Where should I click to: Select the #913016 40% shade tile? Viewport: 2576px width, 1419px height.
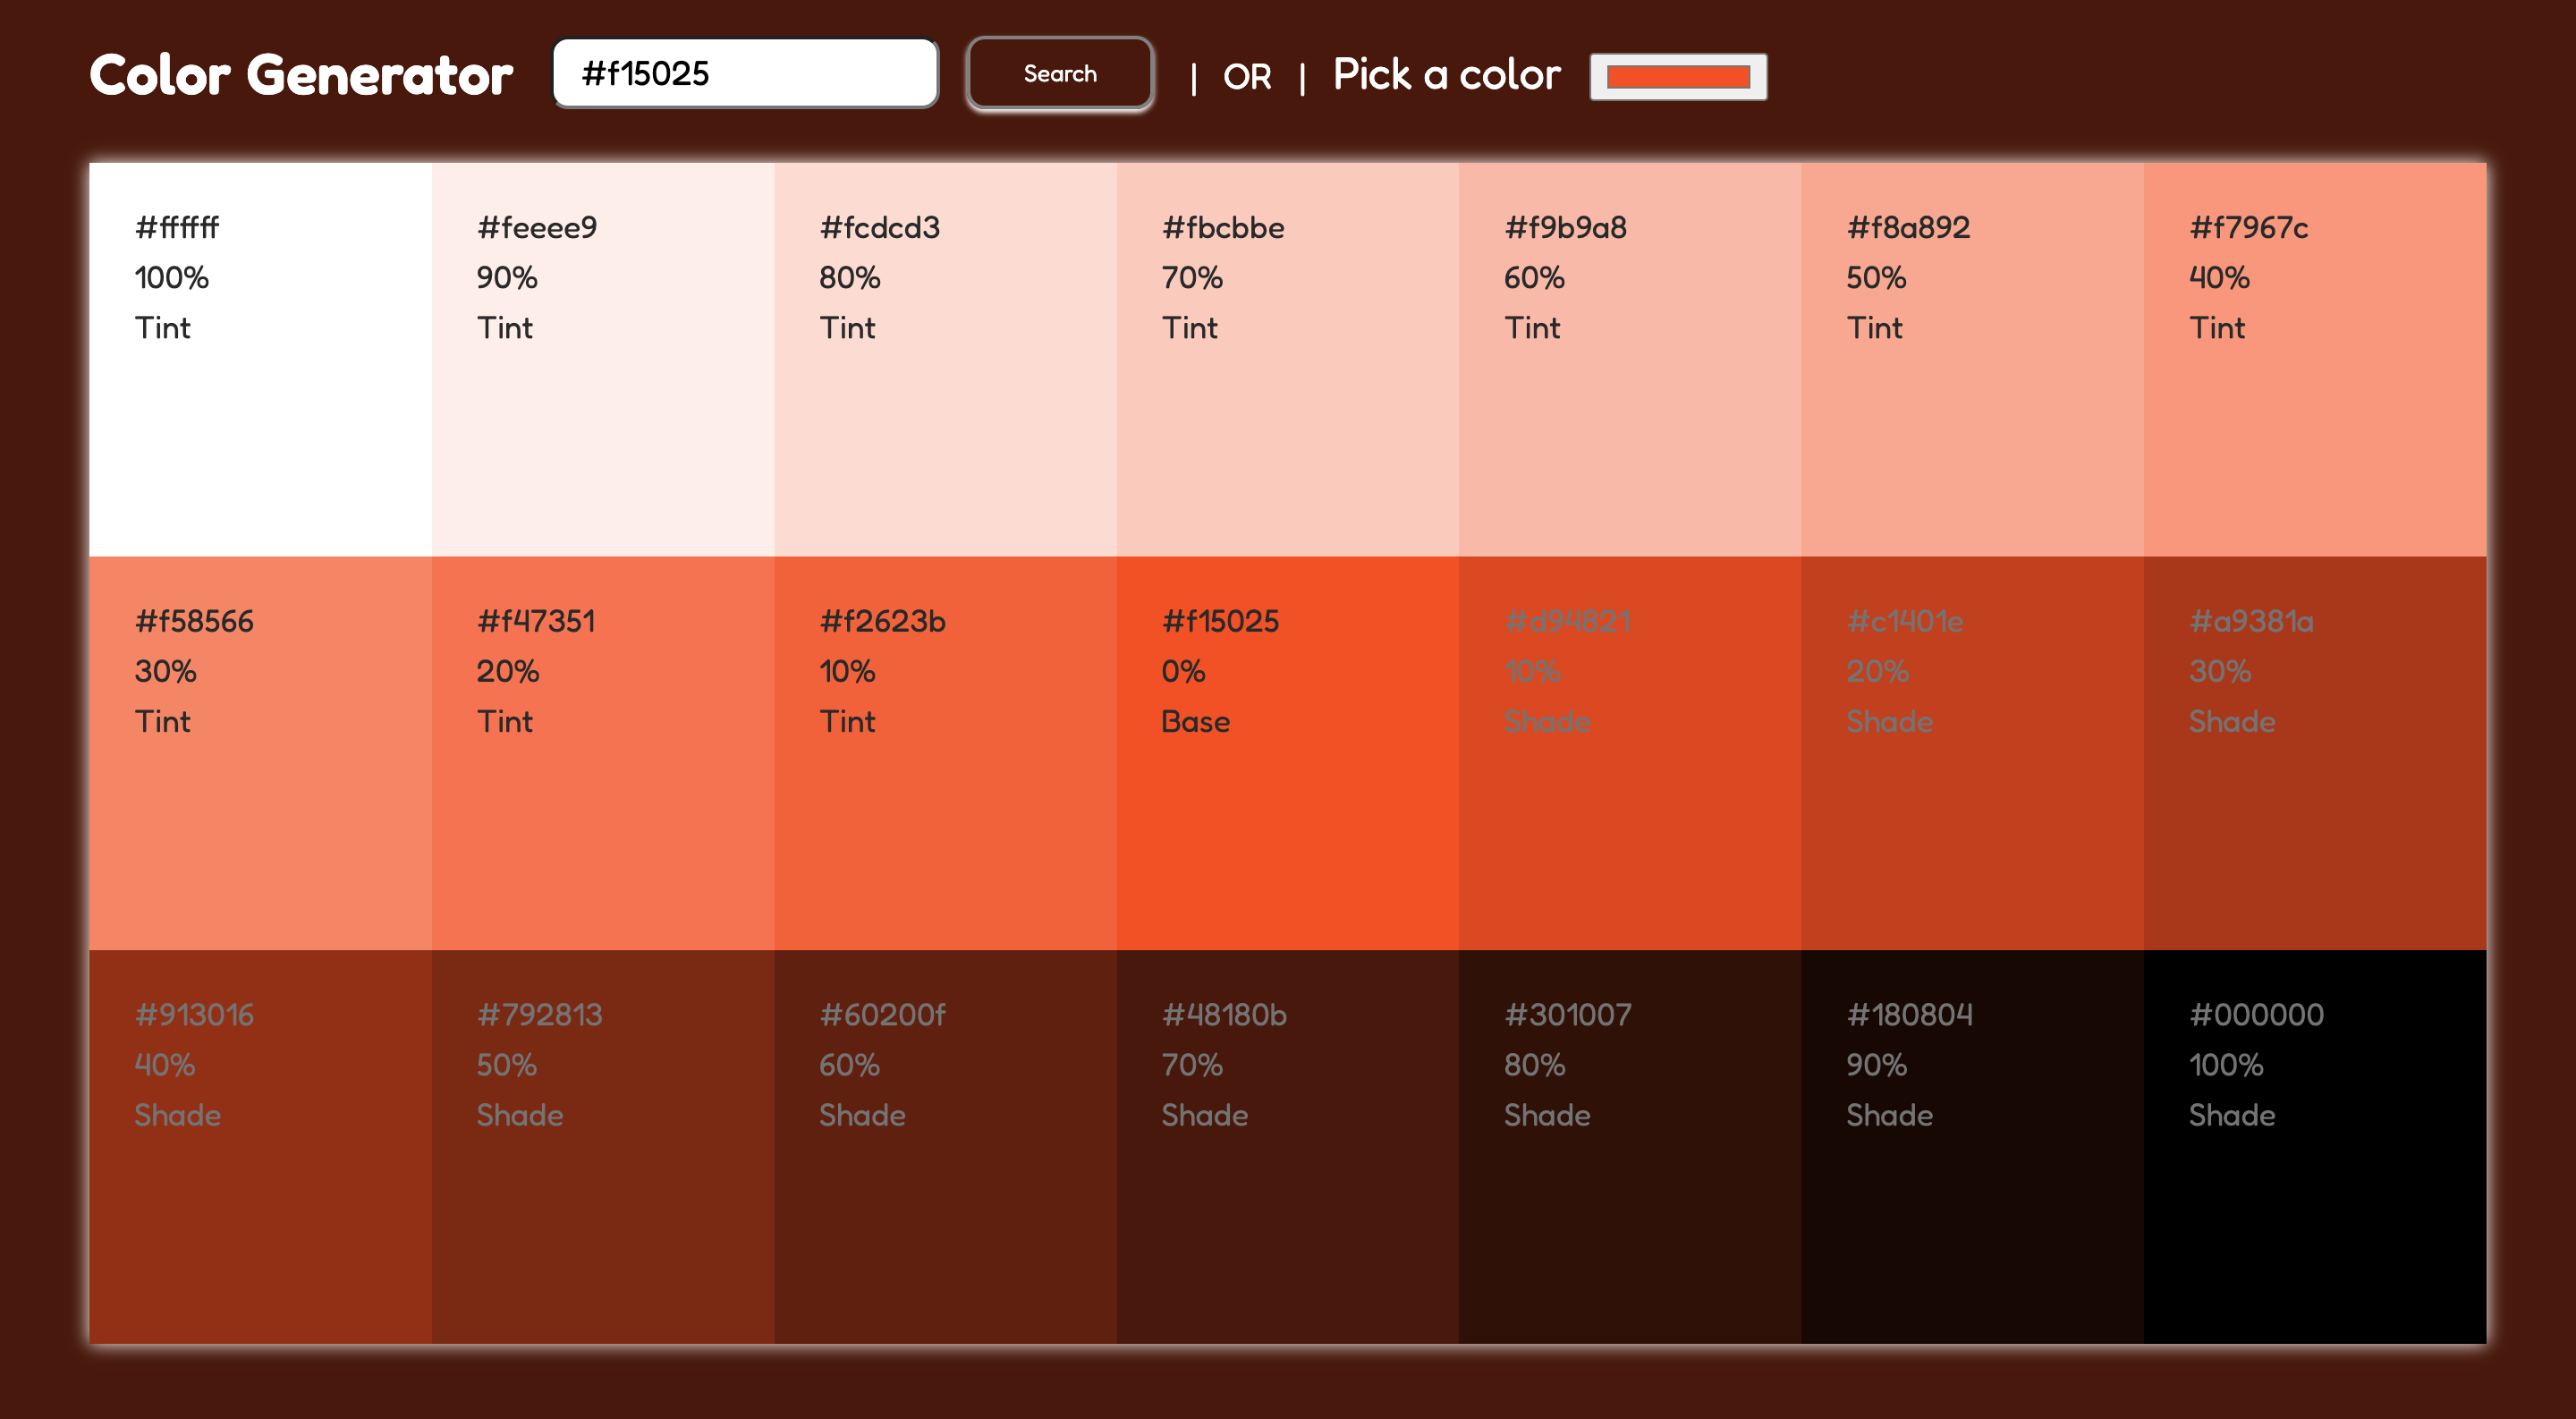coord(260,1146)
